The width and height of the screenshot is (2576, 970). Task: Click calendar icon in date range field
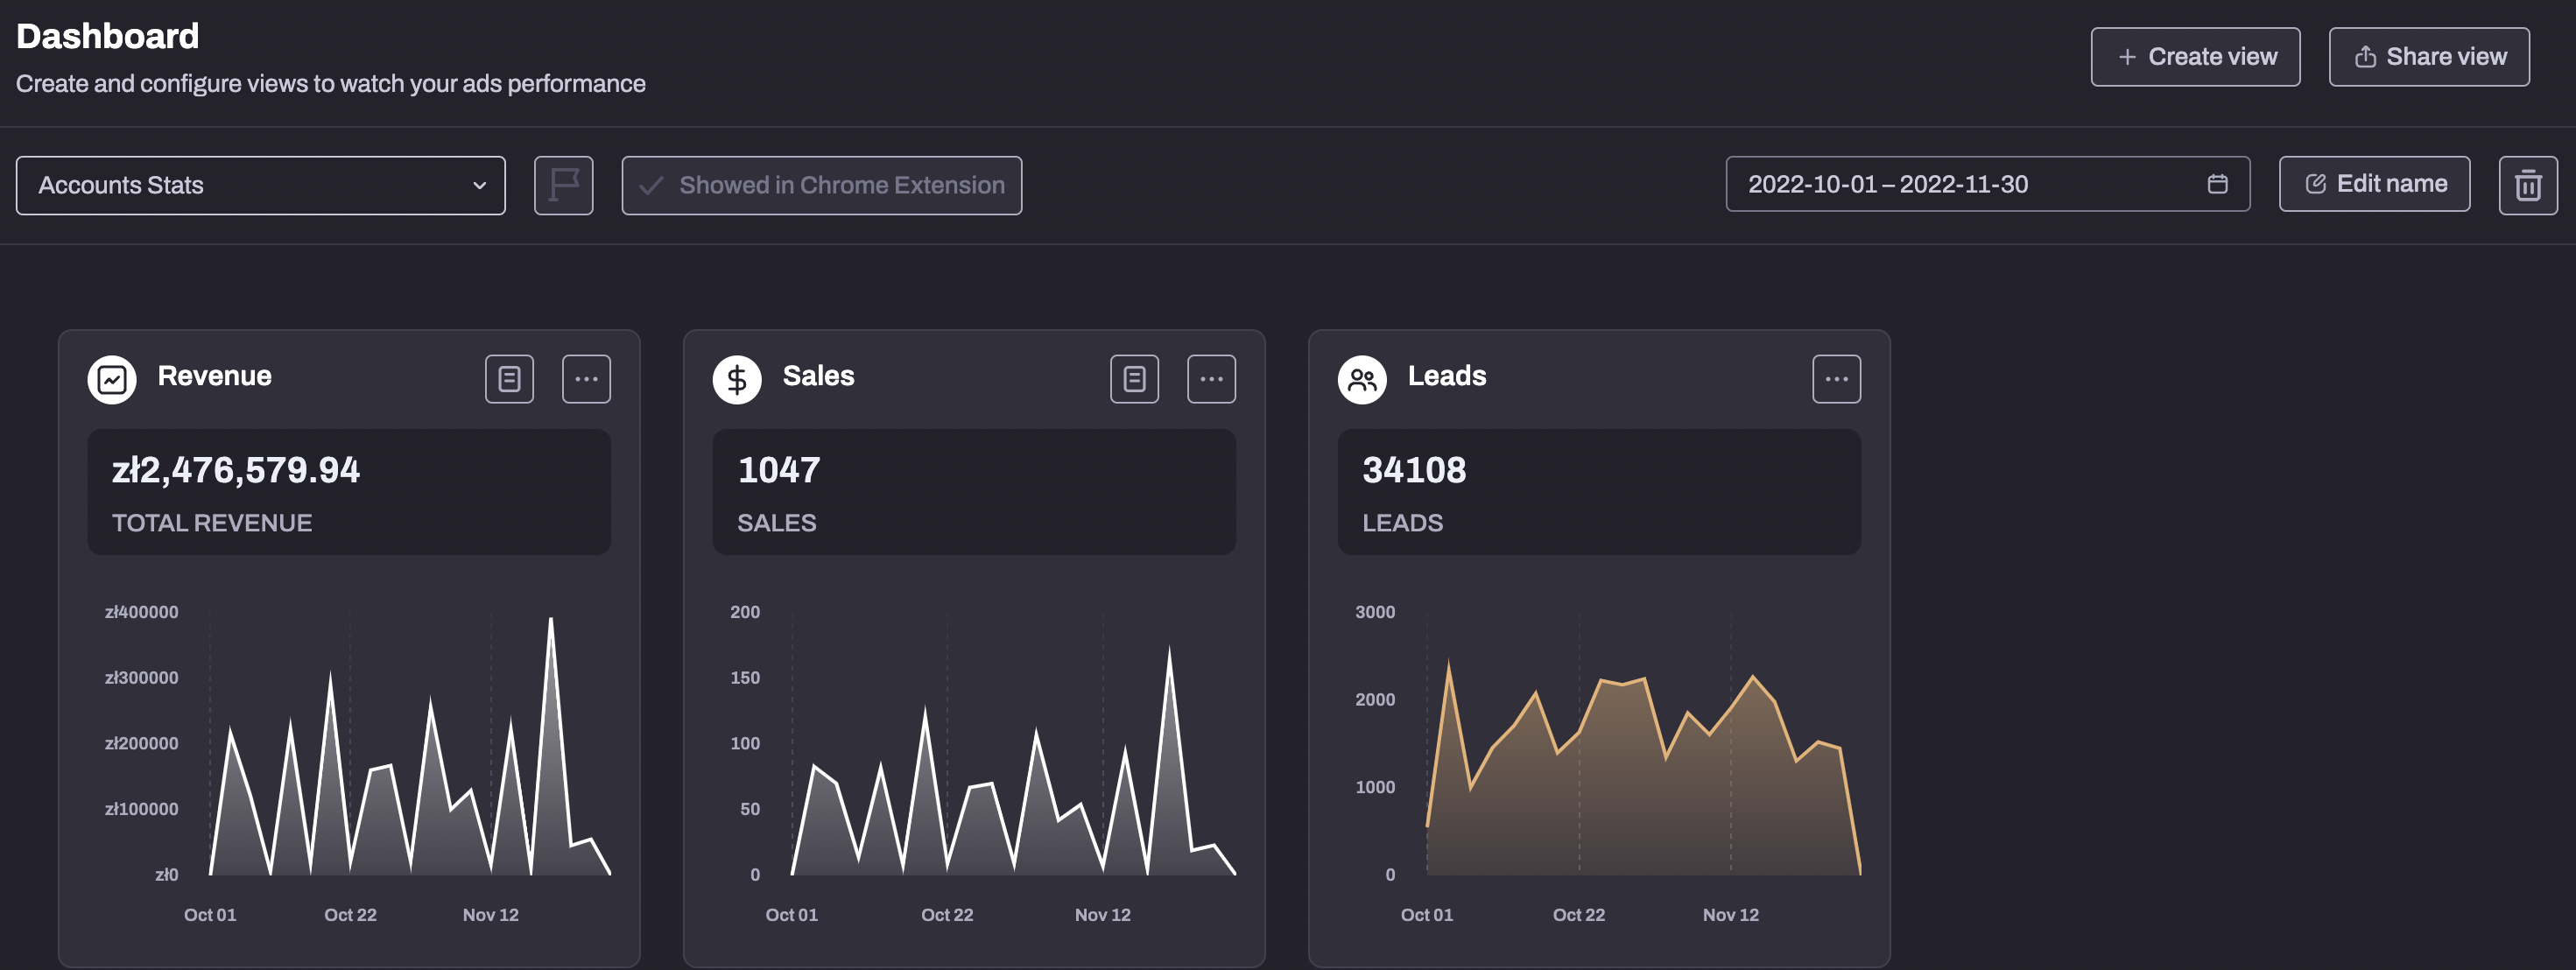click(x=2217, y=184)
